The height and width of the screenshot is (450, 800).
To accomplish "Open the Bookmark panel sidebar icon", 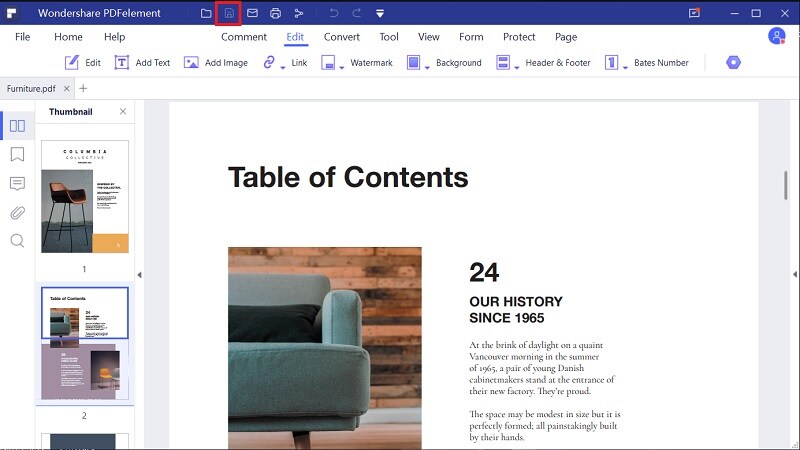I will 17,154.
